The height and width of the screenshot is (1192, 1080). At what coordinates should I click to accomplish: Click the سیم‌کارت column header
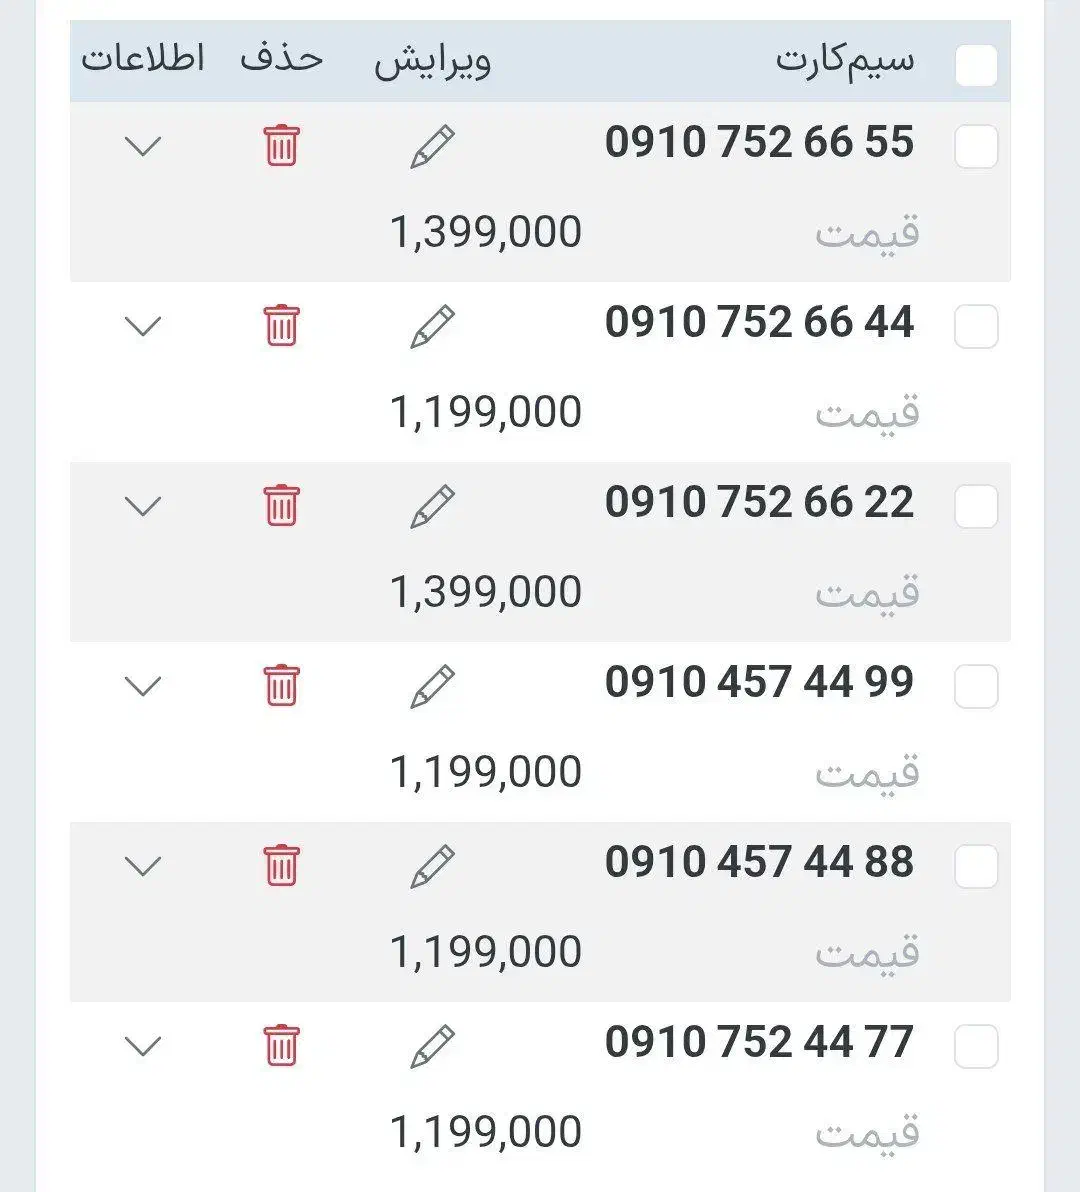coord(845,60)
